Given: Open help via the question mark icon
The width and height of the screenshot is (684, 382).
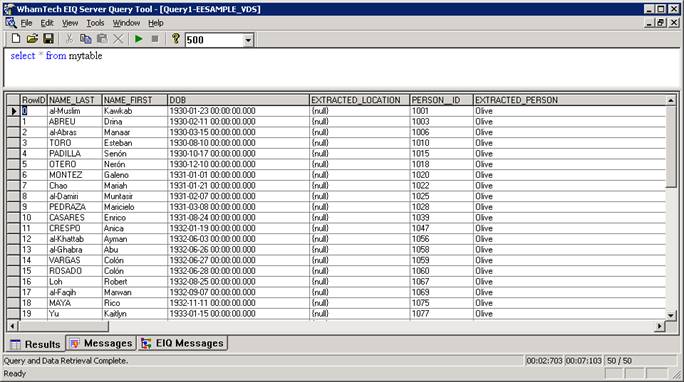Looking at the screenshot, I should tap(175, 39).
